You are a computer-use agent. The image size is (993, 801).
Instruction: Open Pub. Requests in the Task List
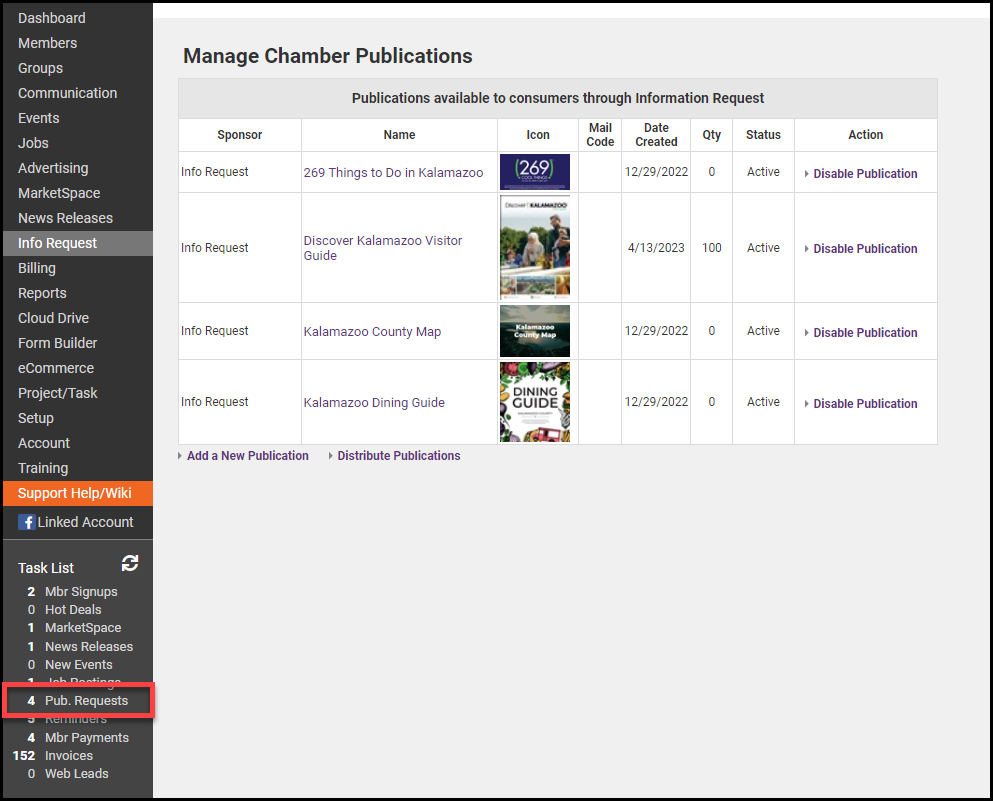[x=86, y=701]
